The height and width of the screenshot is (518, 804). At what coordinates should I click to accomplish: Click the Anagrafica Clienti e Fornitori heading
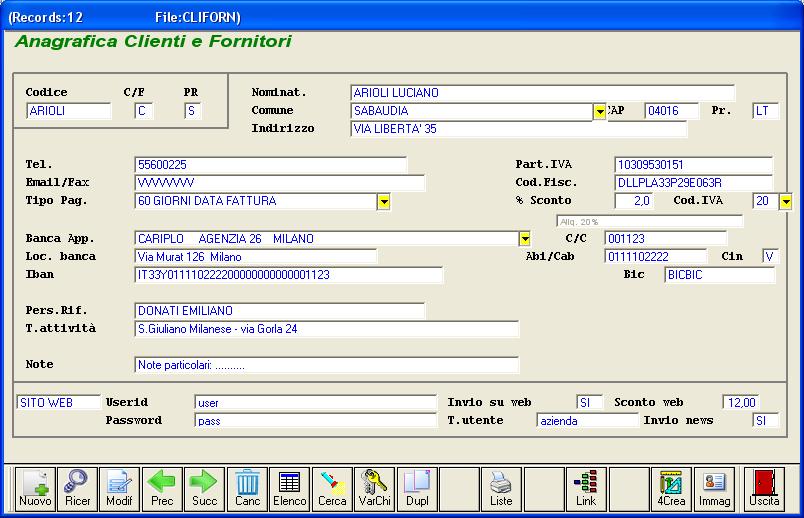click(153, 41)
